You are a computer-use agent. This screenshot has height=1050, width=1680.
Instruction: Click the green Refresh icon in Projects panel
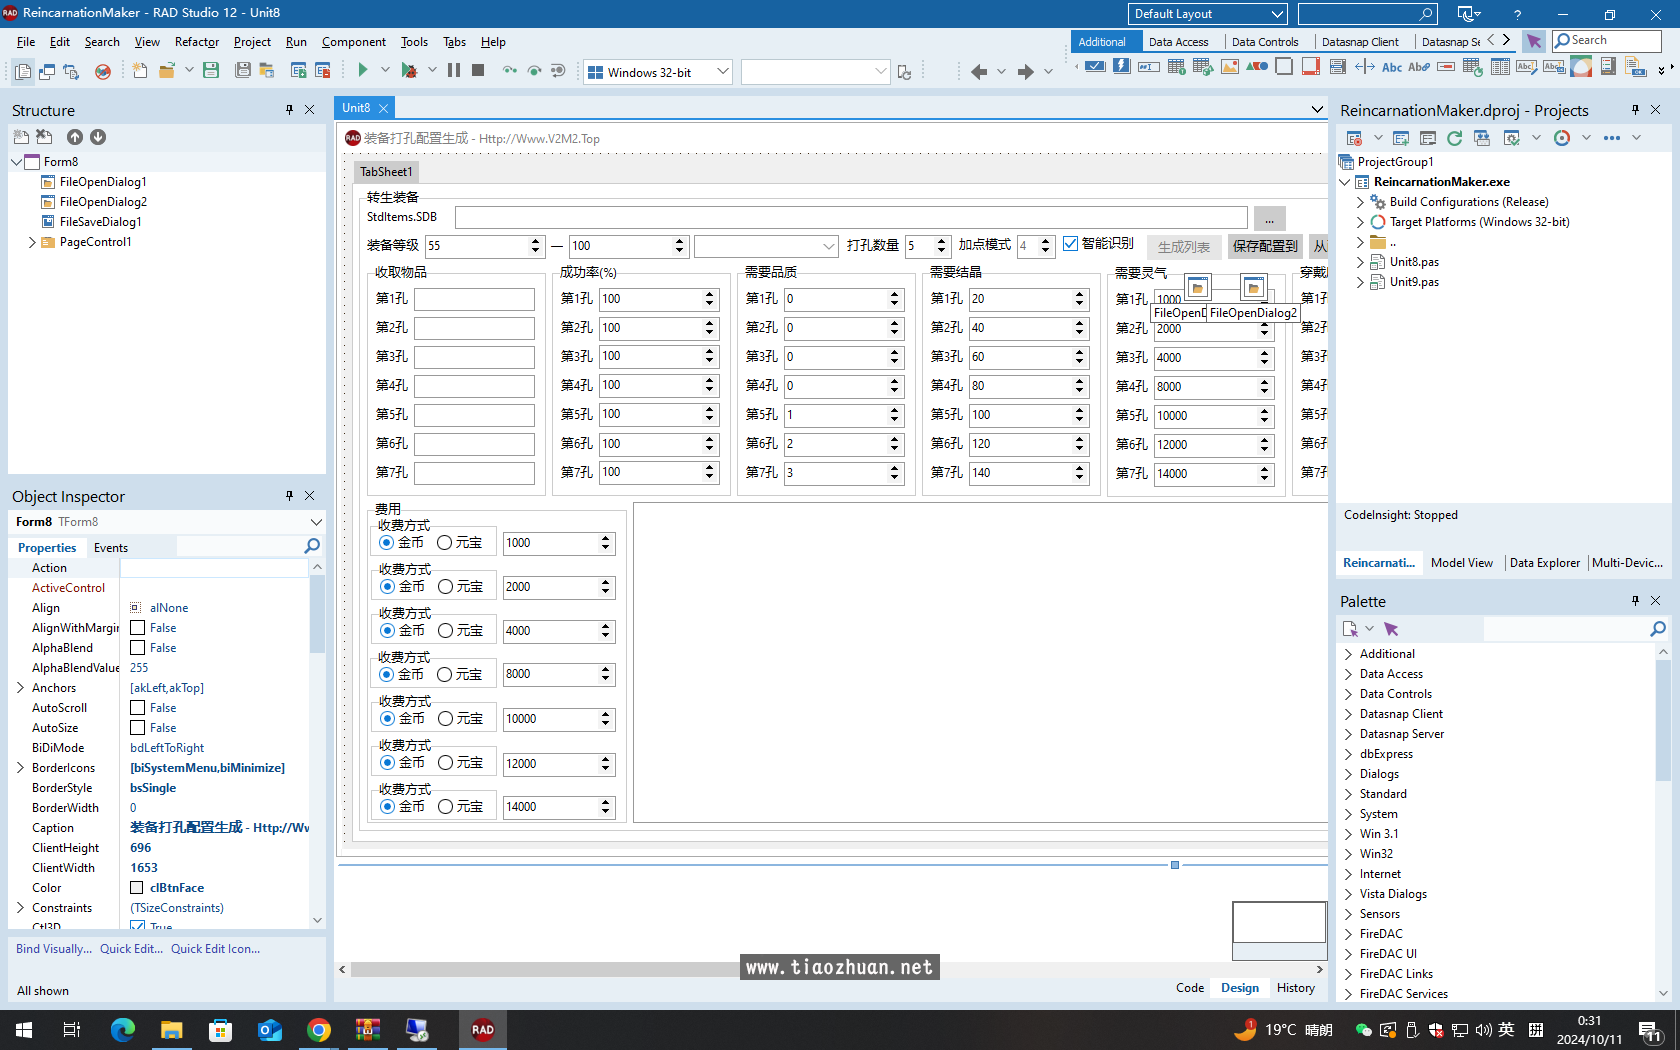[x=1454, y=138]
